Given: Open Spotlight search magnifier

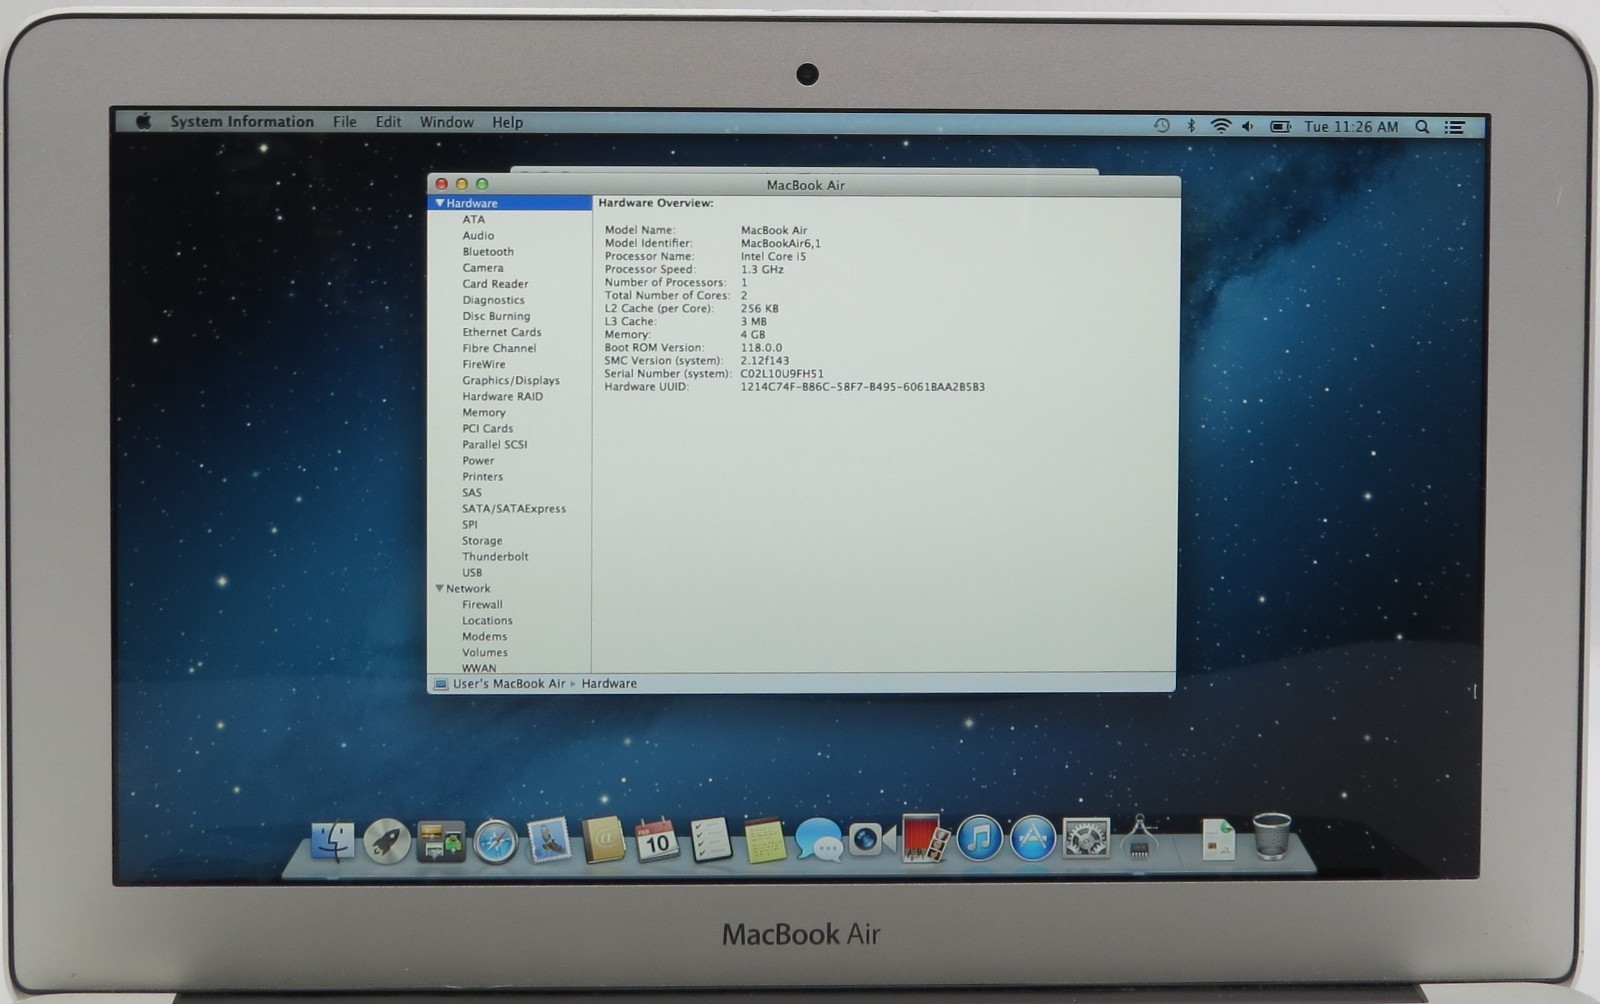Looking at the screenshot, I should pyautogui.click(x=1422, y=127).
